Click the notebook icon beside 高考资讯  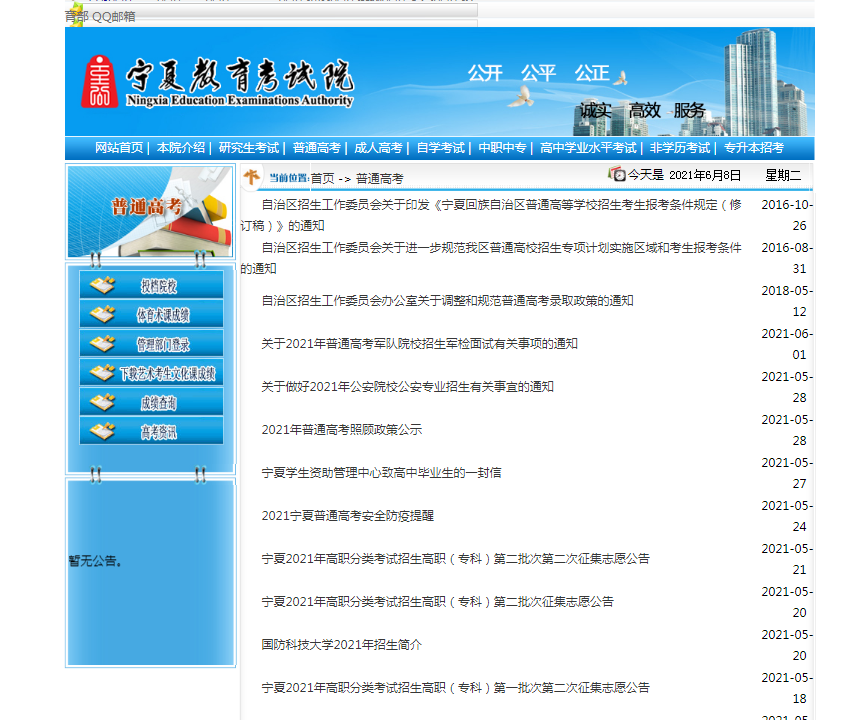coord(102,431)
